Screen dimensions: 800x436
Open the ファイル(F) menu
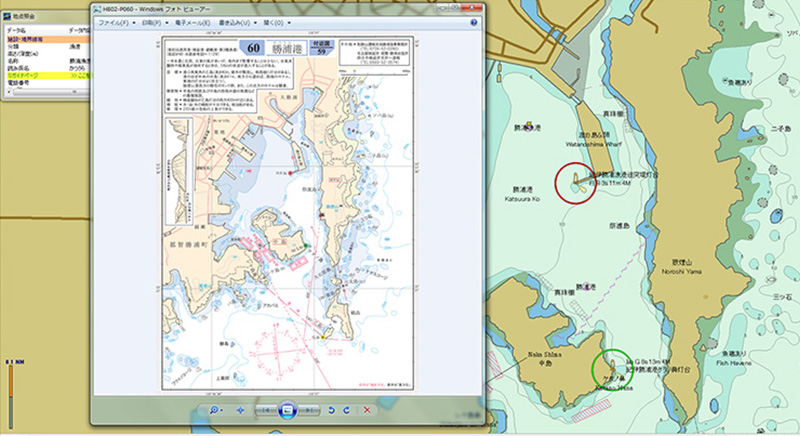114,22
